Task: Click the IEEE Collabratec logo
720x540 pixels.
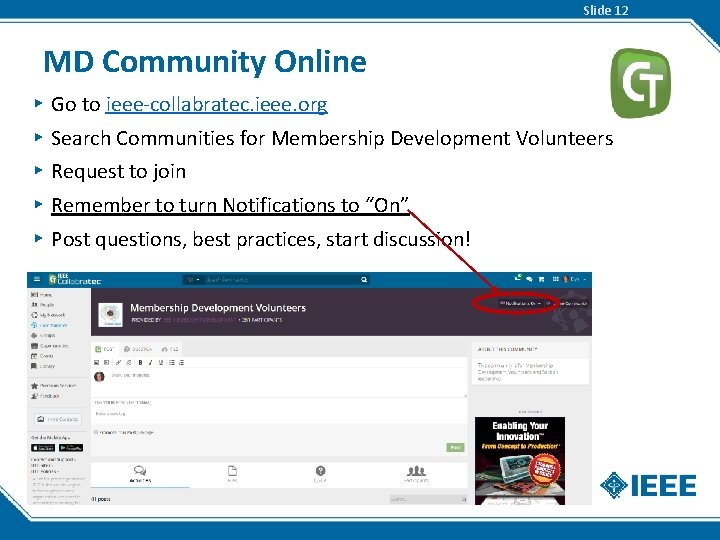Action: click(75, 279)
